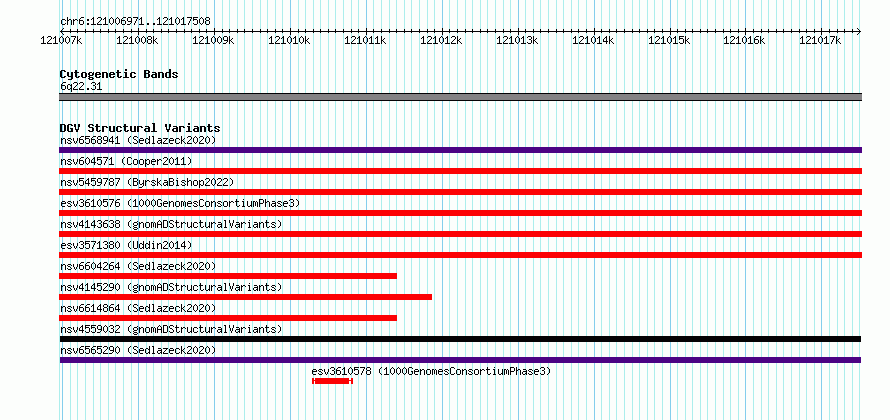Screen dimensions: 890x420
Task: Click the 121017k ruler tick label
Action: pyautogui.click(x=821, y=40)
